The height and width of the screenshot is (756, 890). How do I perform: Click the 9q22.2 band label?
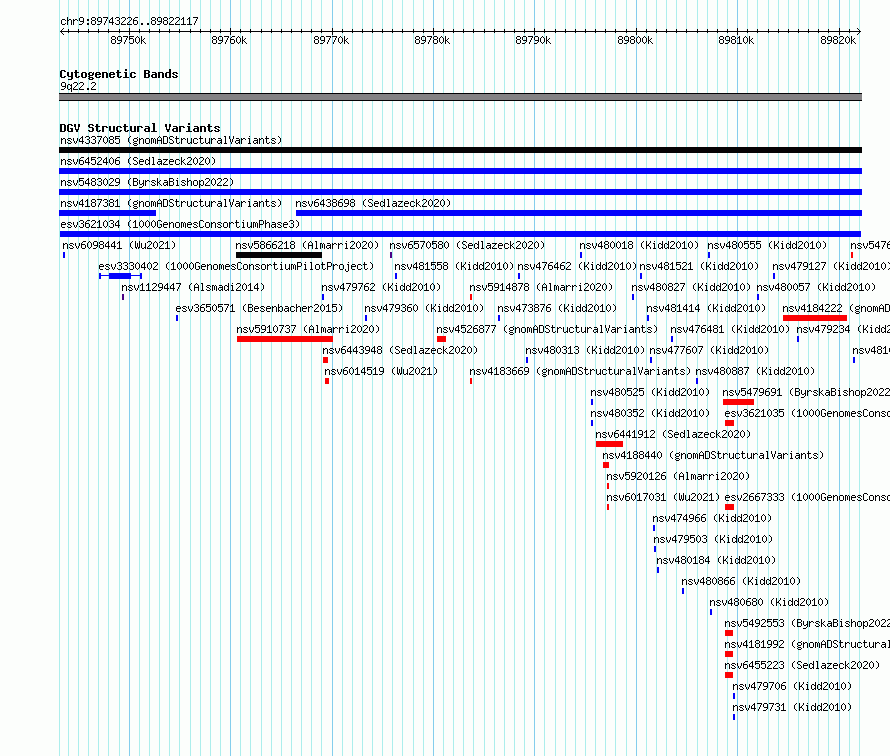(x=78, y=86)
